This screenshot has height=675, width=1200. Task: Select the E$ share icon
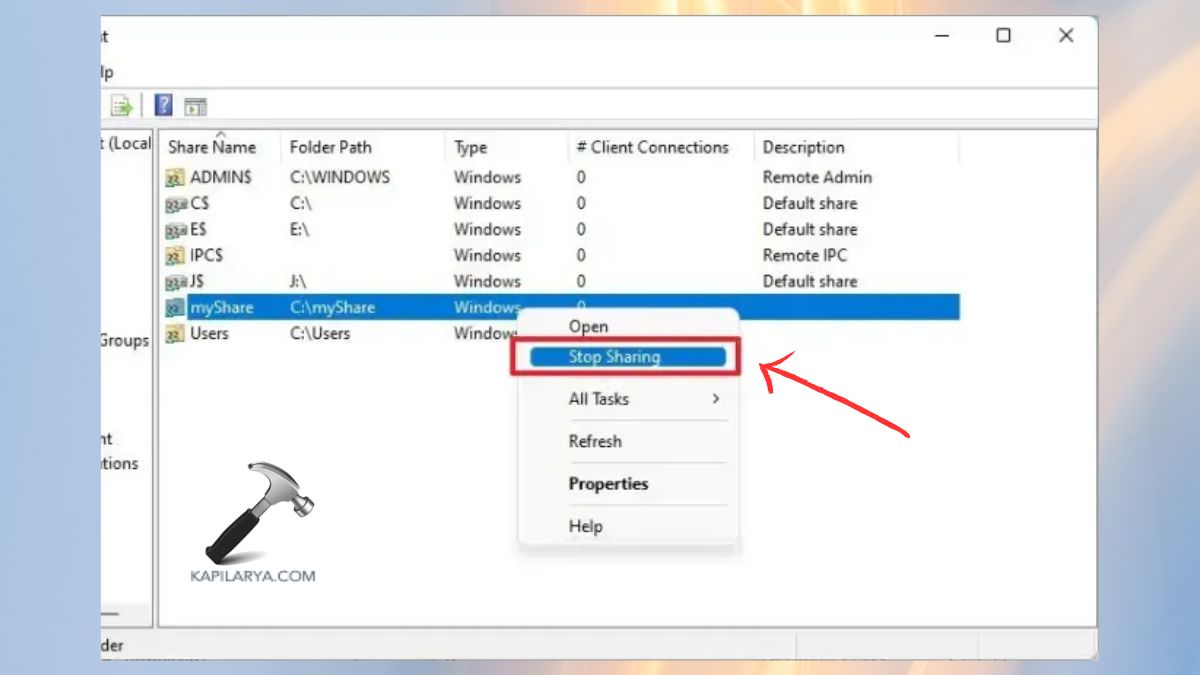174,229
